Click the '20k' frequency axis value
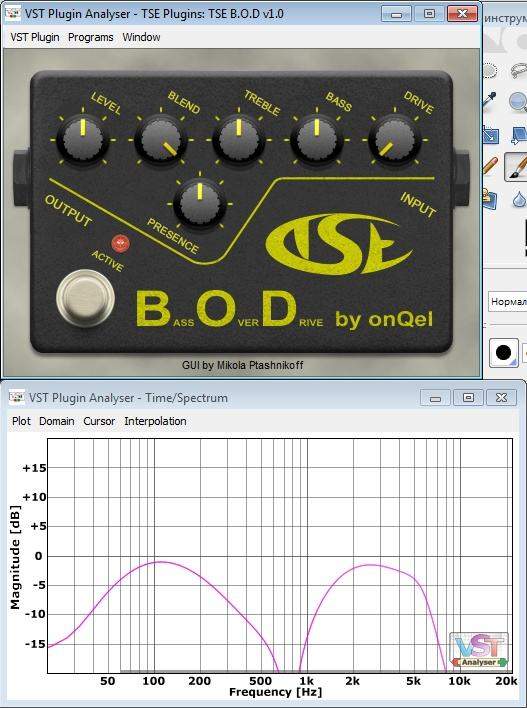The image size is (527, 708). coord(506,681)
